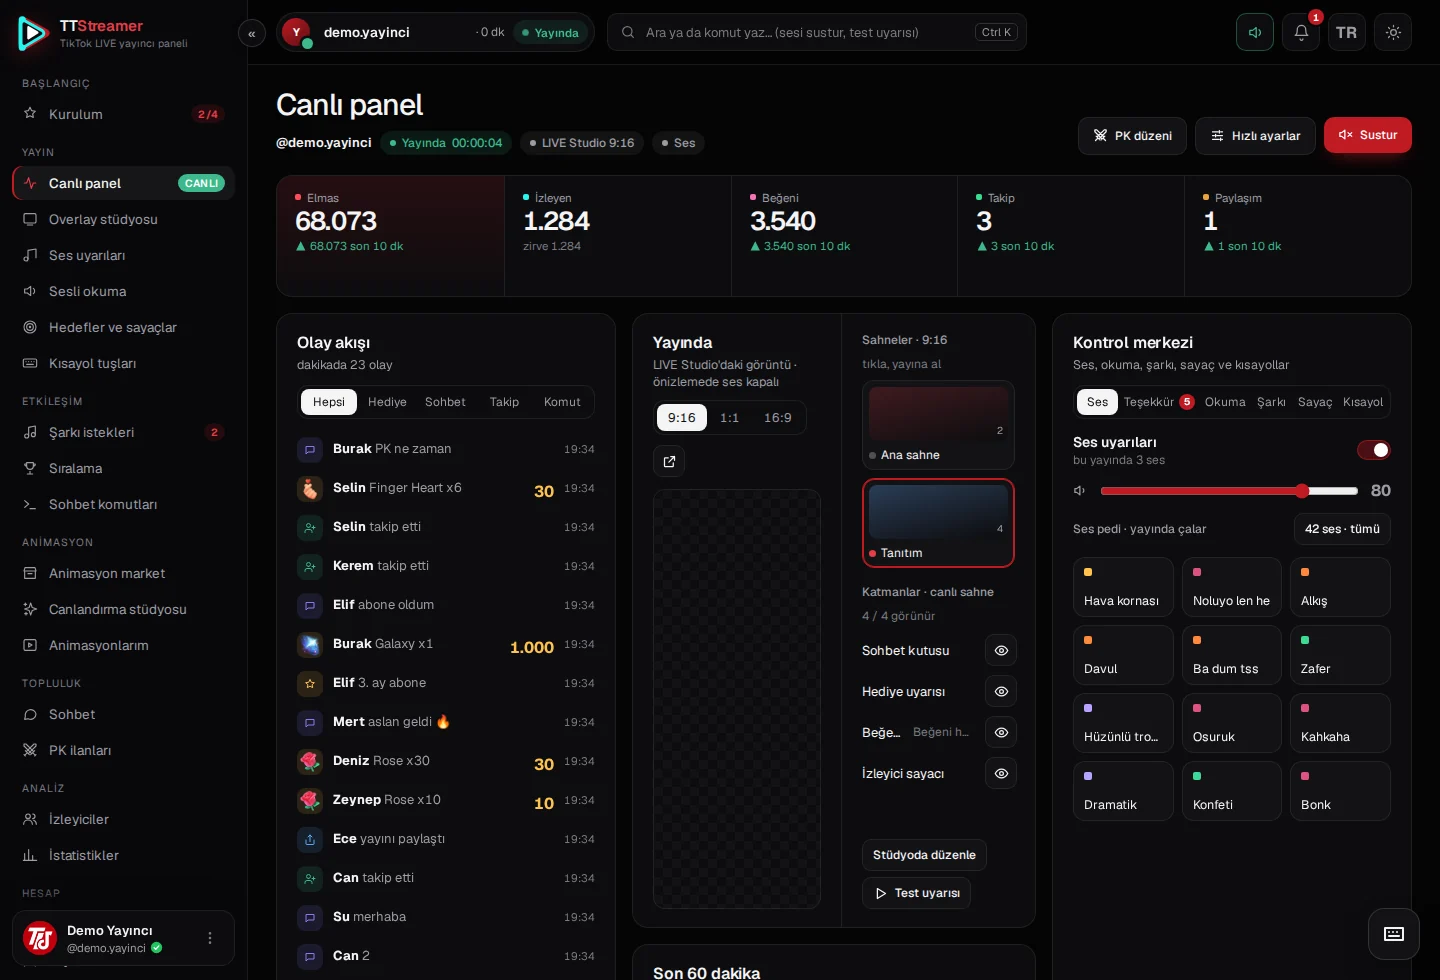This screenshot has height=980, width=1440.
Task: Open Şarkı istekleri in the sidebar
Action: click(124, 433)
